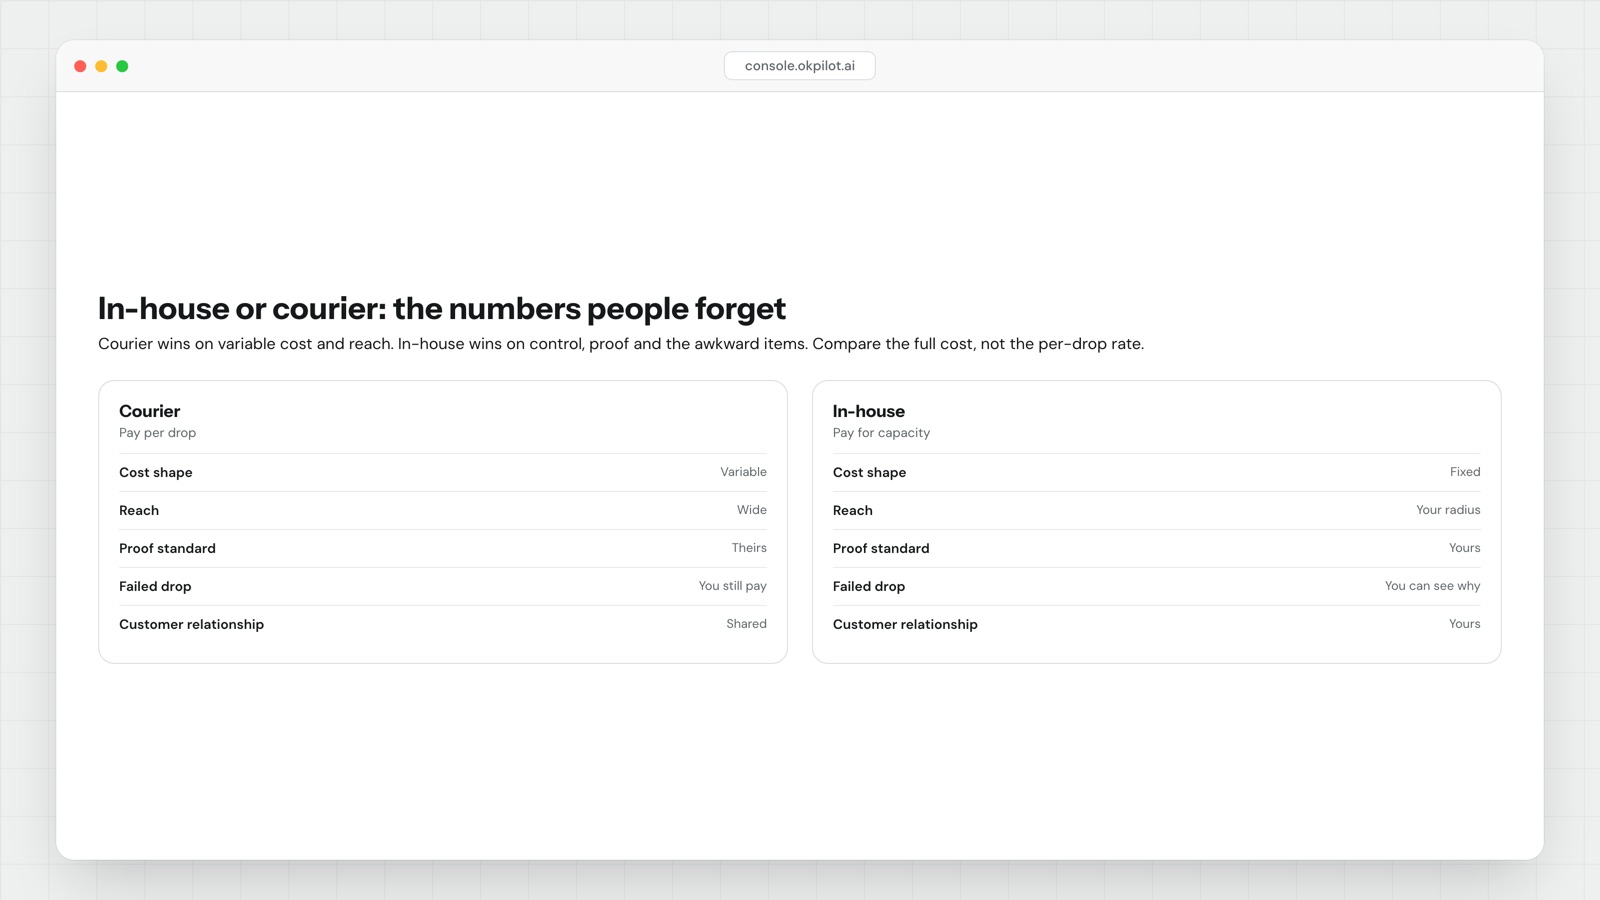Click the 'Pay for capacity' caption

(x=881, y=433)
